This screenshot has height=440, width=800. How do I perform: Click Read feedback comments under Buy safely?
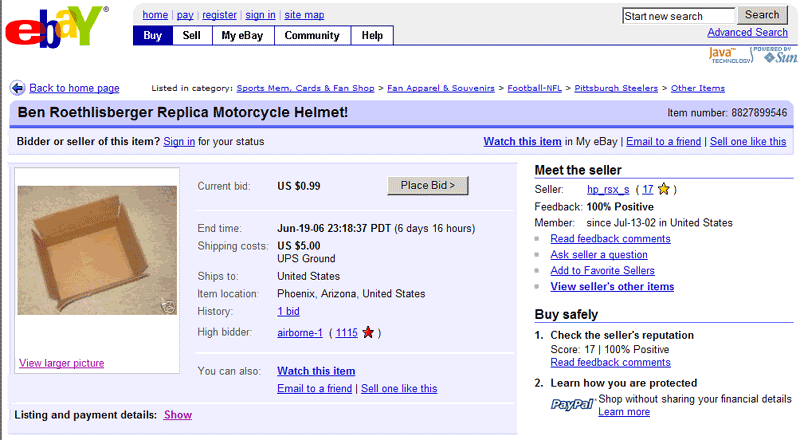pyautogui.click(x=610, y=362)
